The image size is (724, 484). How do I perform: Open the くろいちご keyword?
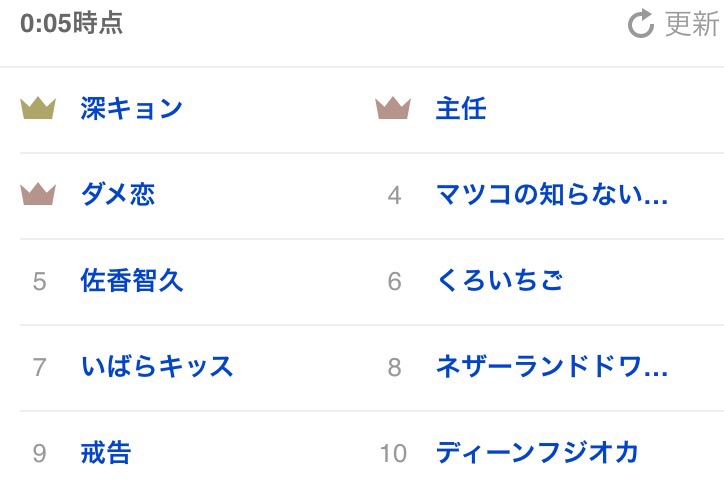499,281
